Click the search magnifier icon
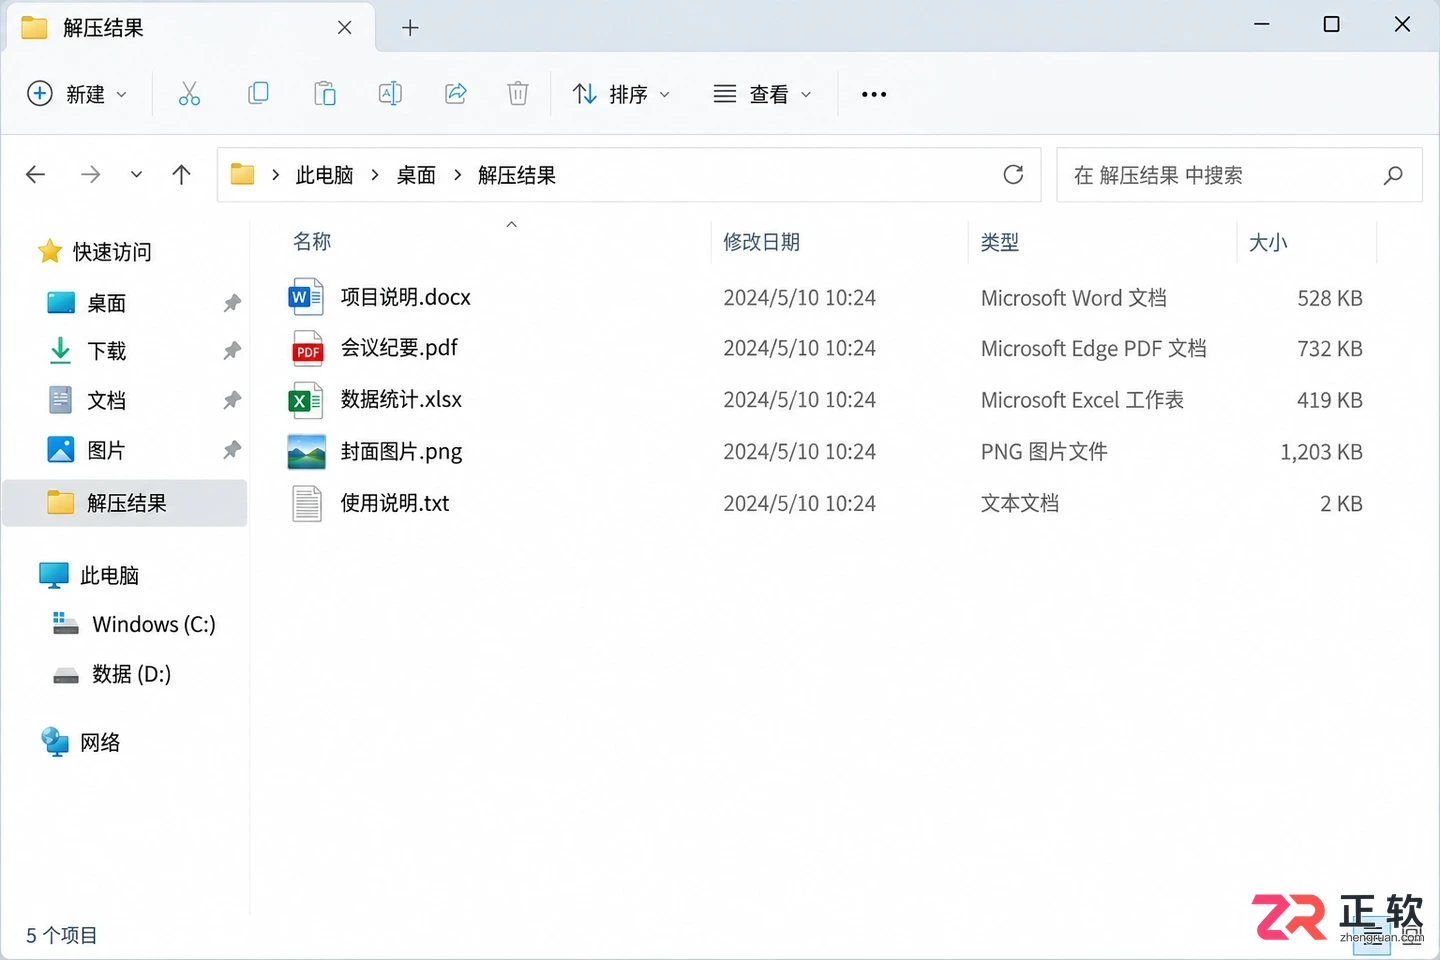 1393,175
